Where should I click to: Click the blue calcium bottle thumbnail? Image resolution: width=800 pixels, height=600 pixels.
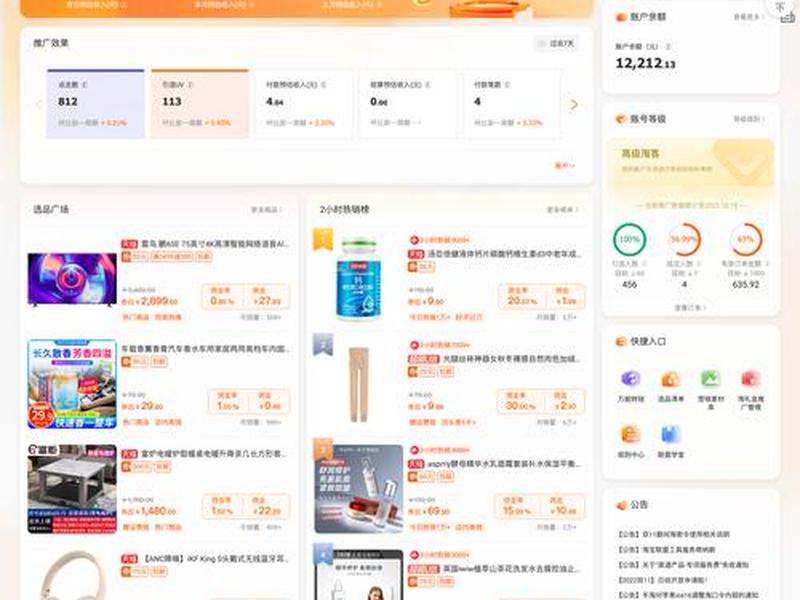point(359,279)
